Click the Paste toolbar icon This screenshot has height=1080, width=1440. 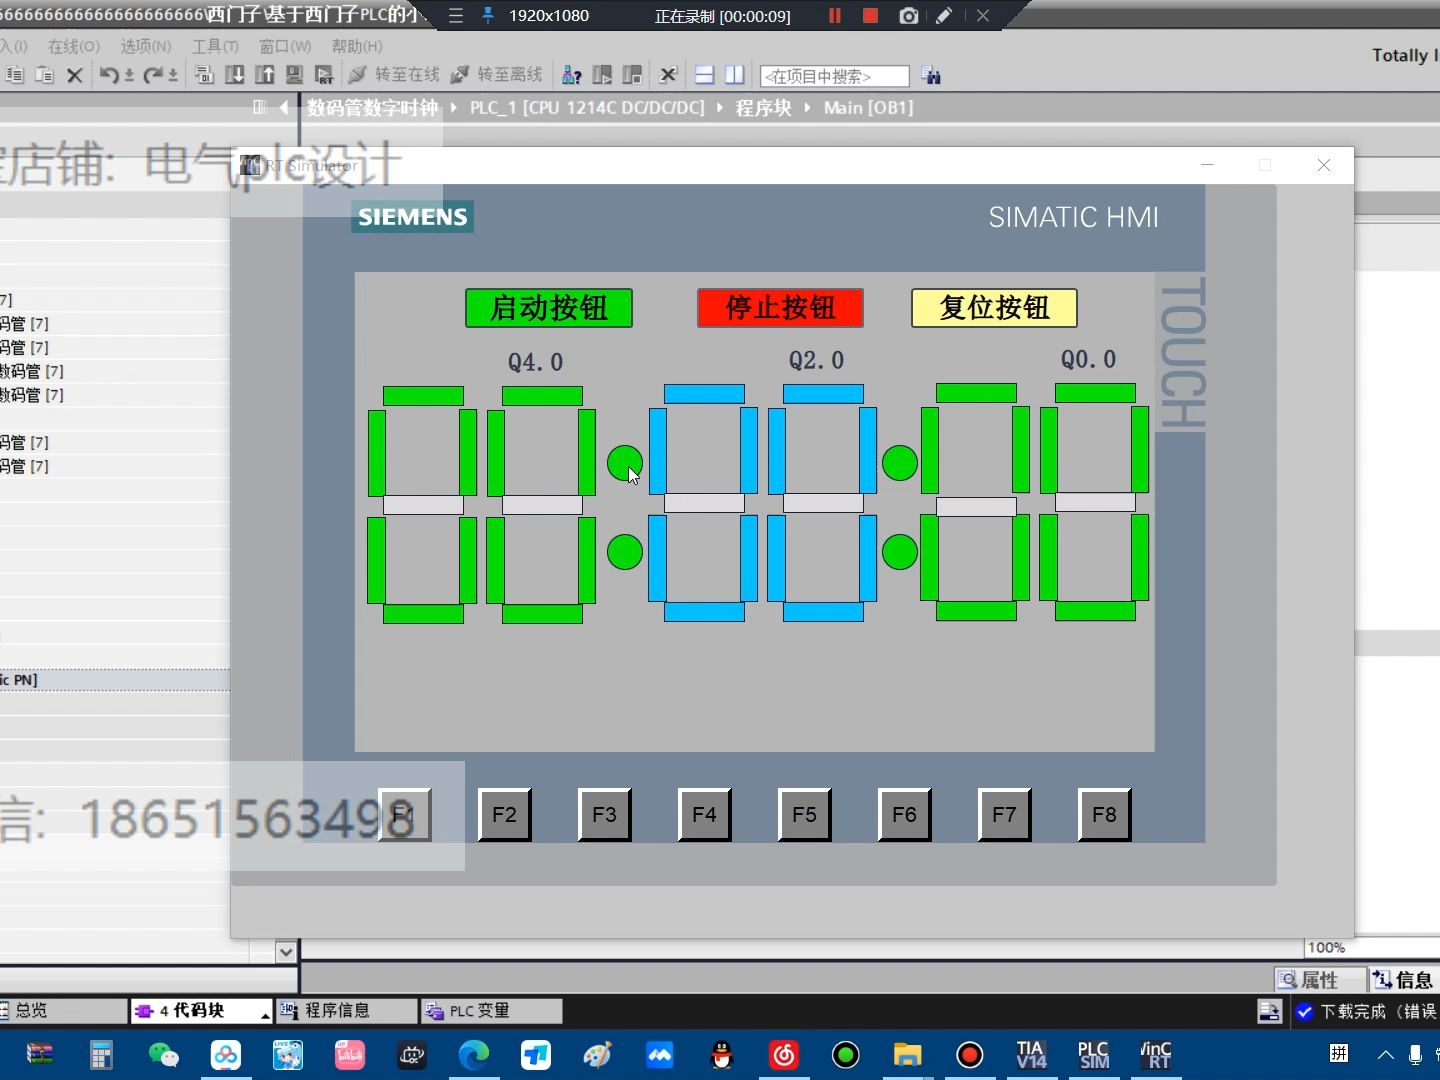click(44, 75)
